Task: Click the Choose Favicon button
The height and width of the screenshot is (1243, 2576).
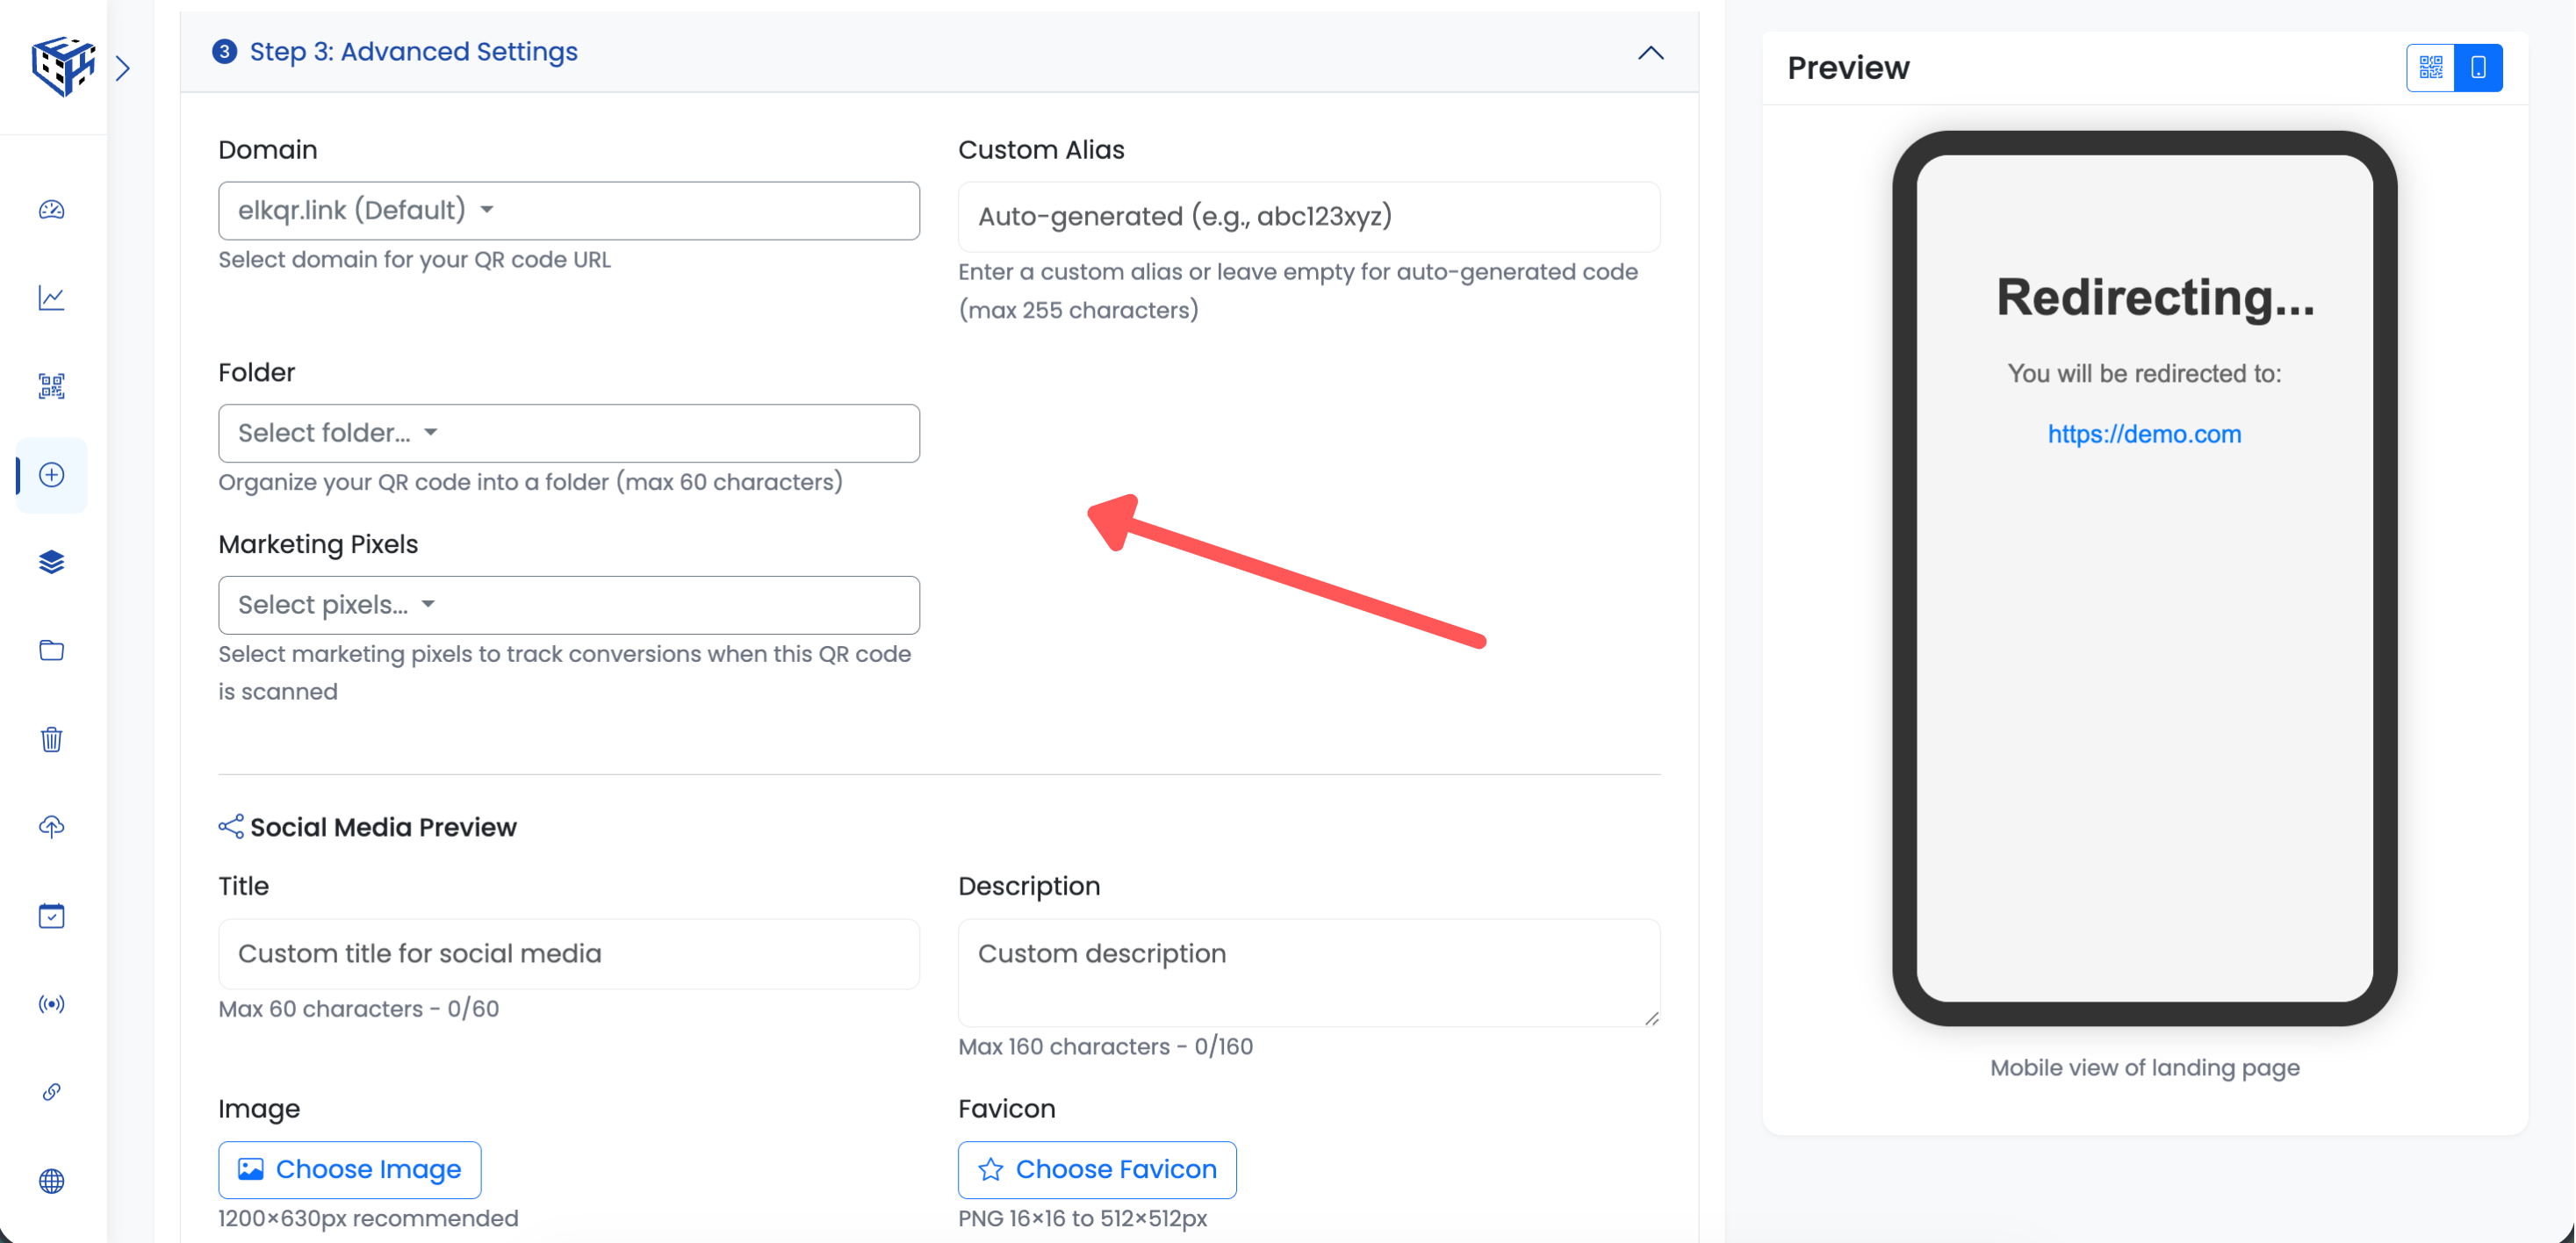Action: pyautogui.click(x=1097, y=1169)
